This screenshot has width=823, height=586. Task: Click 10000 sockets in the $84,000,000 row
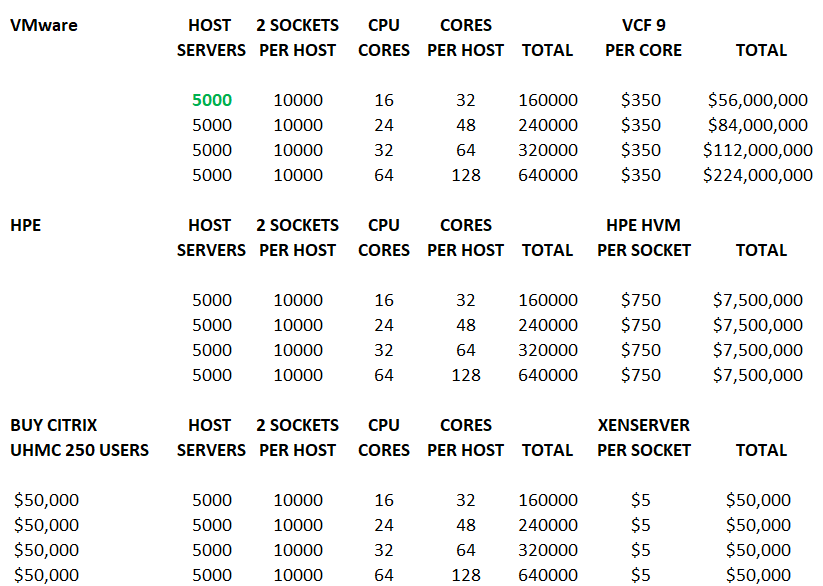pyautogui.click(x=298, y=125)
